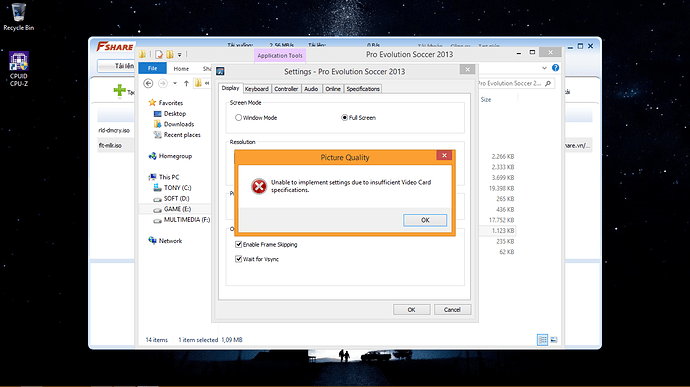Toggle the Wait for Vsync checkbox
This screenshot has width=690, height=387.
click(239, 259)
